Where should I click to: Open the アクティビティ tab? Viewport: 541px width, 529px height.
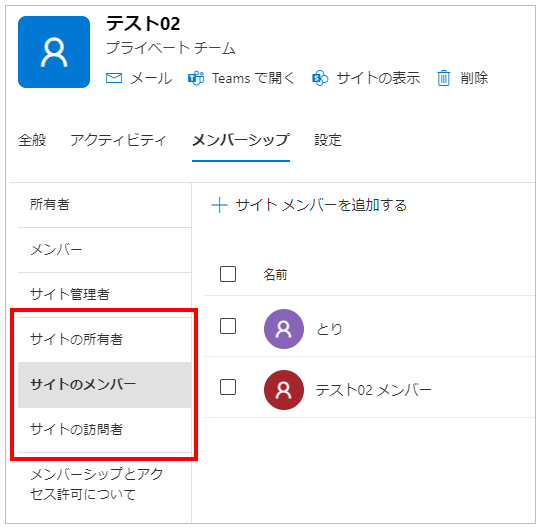pyautogui.click(x=118, y=140)
